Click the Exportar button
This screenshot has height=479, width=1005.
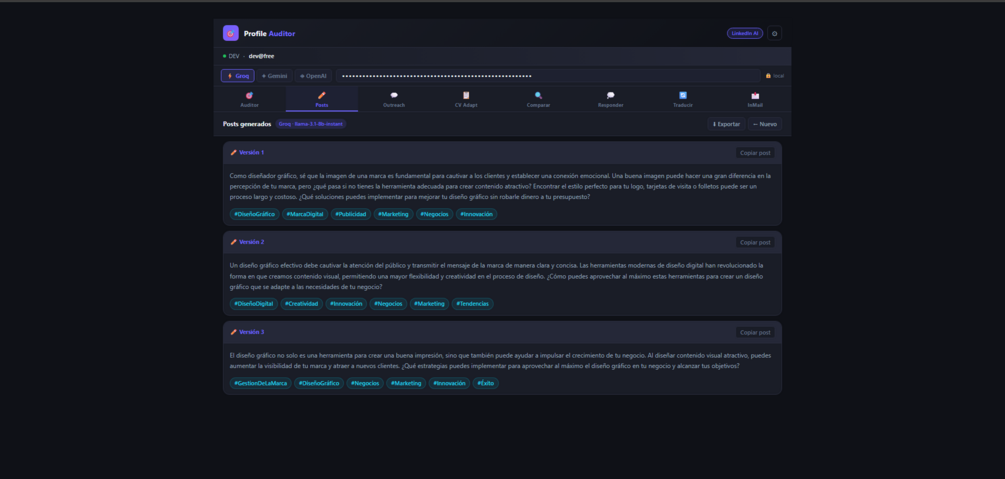click(x=726, y=124)
